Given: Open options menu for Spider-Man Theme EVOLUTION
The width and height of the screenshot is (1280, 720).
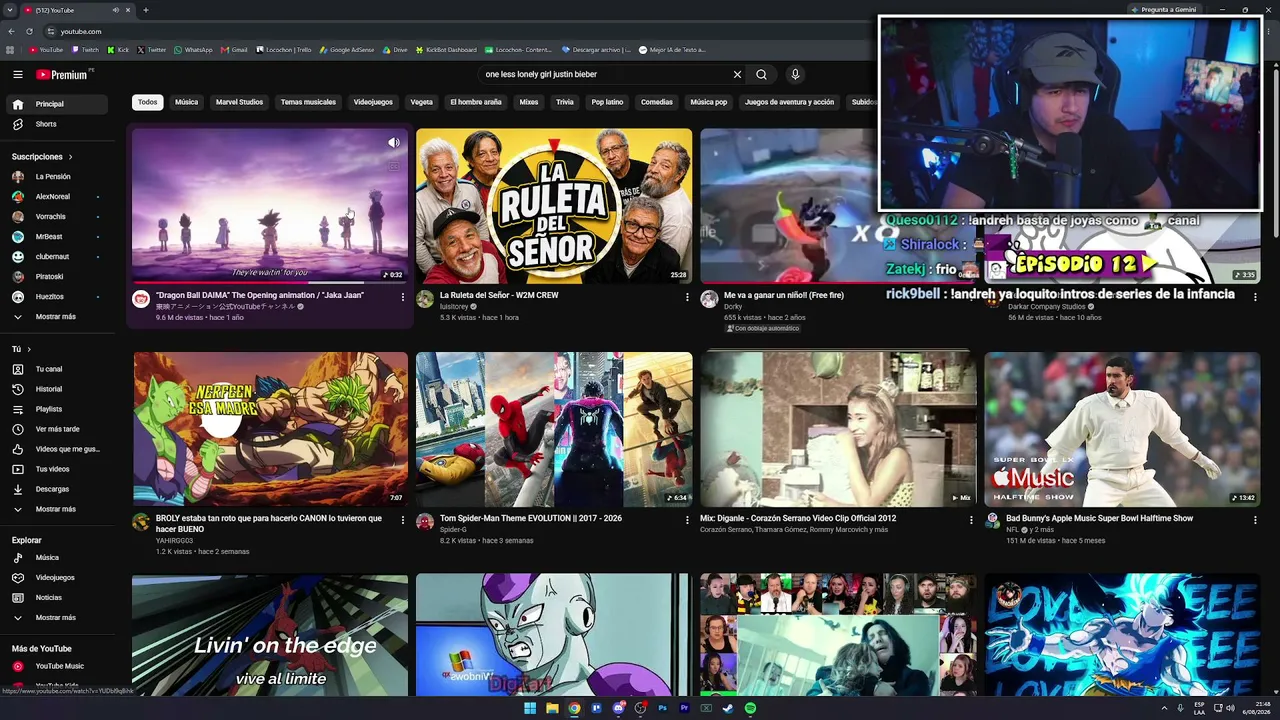Looking at the screenshot, I should (x=687, y=520).
